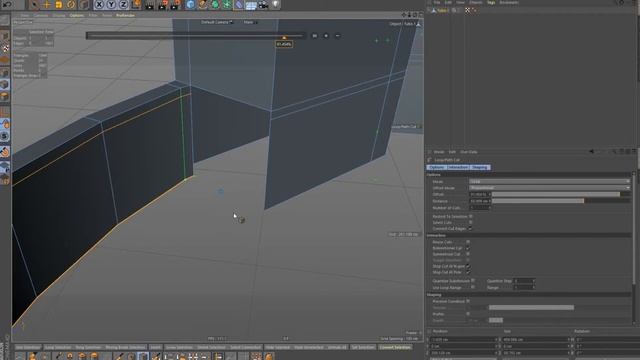The image size is (640, 360).
Task: Click the S snap icon in left sidebar
Action: click(x=5, y=136)
